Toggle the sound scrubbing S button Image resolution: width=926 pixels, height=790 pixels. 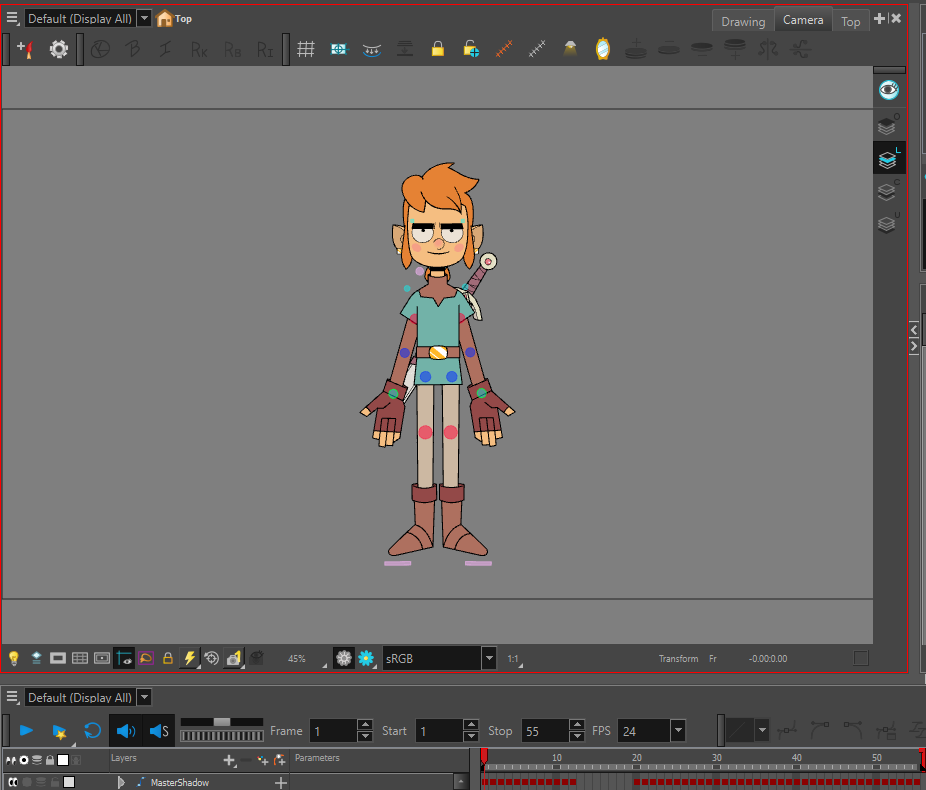tap(159, 731)
